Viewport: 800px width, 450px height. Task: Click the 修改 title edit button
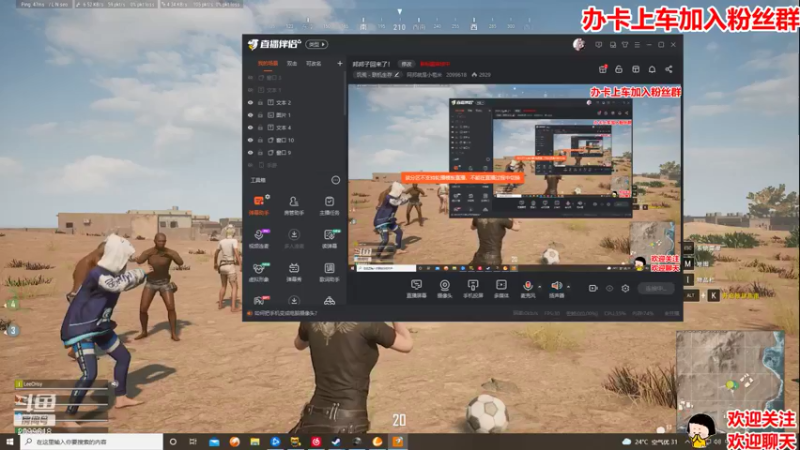point(406,64)
